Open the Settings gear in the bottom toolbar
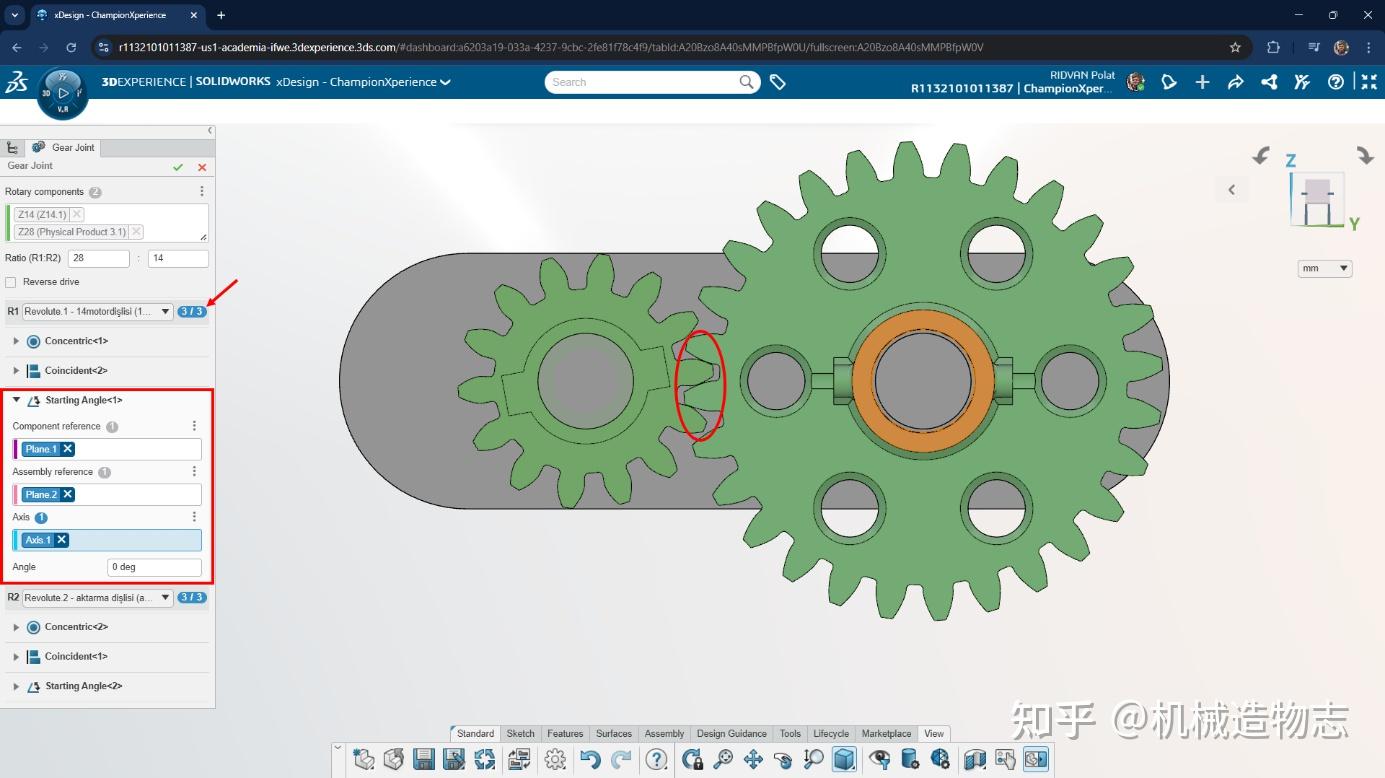This screenshot has height=778, width=1385. 556,759
